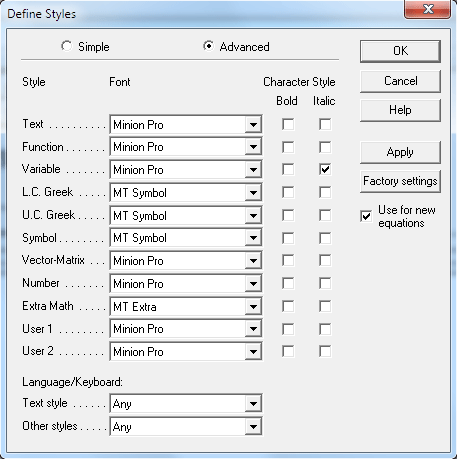Select the Simple radio button
The image size is (457, 459).
[67, 46]
